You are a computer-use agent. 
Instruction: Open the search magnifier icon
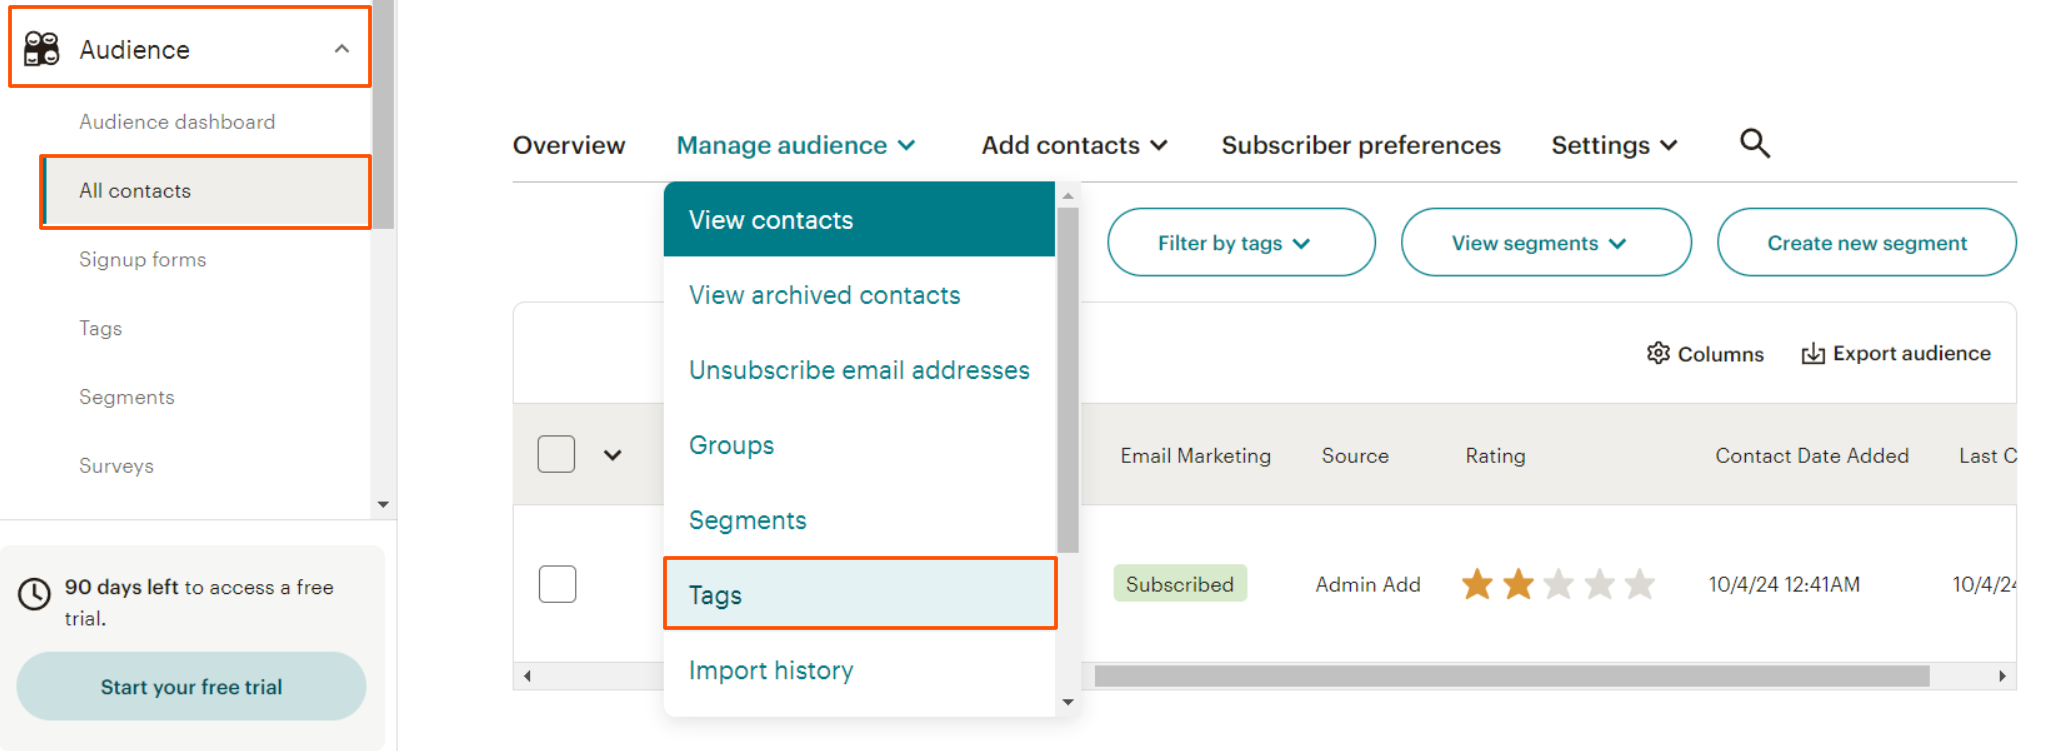coord(1754,144)
